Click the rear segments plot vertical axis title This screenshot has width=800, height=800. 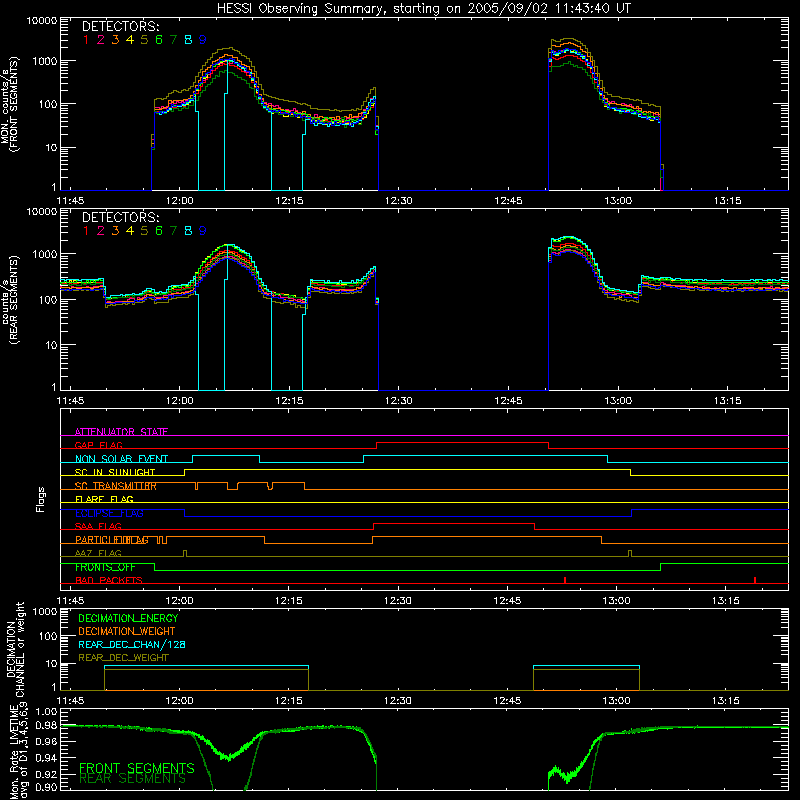pyautogui.click(x=10, y=299)
